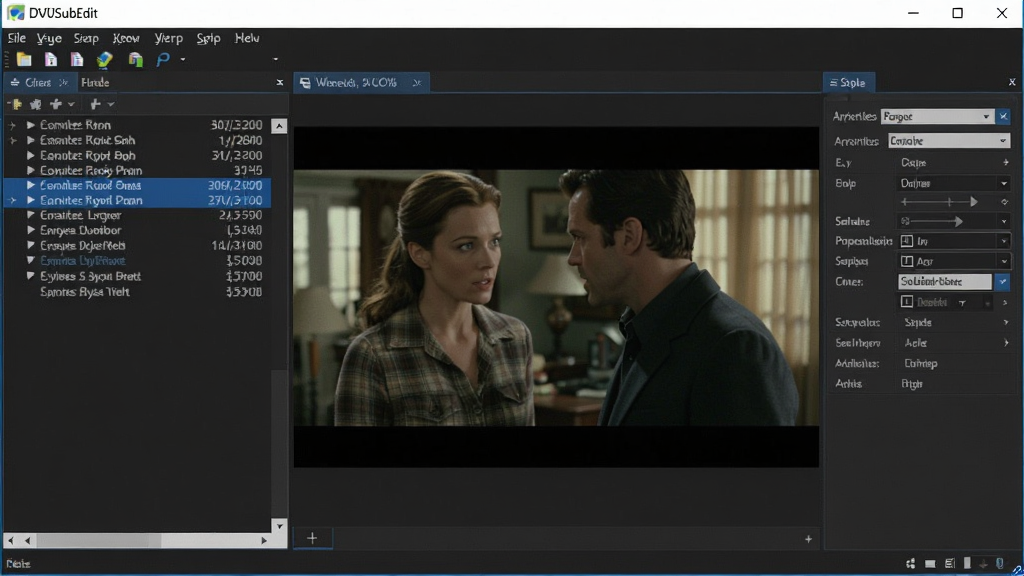Click the solid rectangle icon in the status bar

tap(930, 564)
